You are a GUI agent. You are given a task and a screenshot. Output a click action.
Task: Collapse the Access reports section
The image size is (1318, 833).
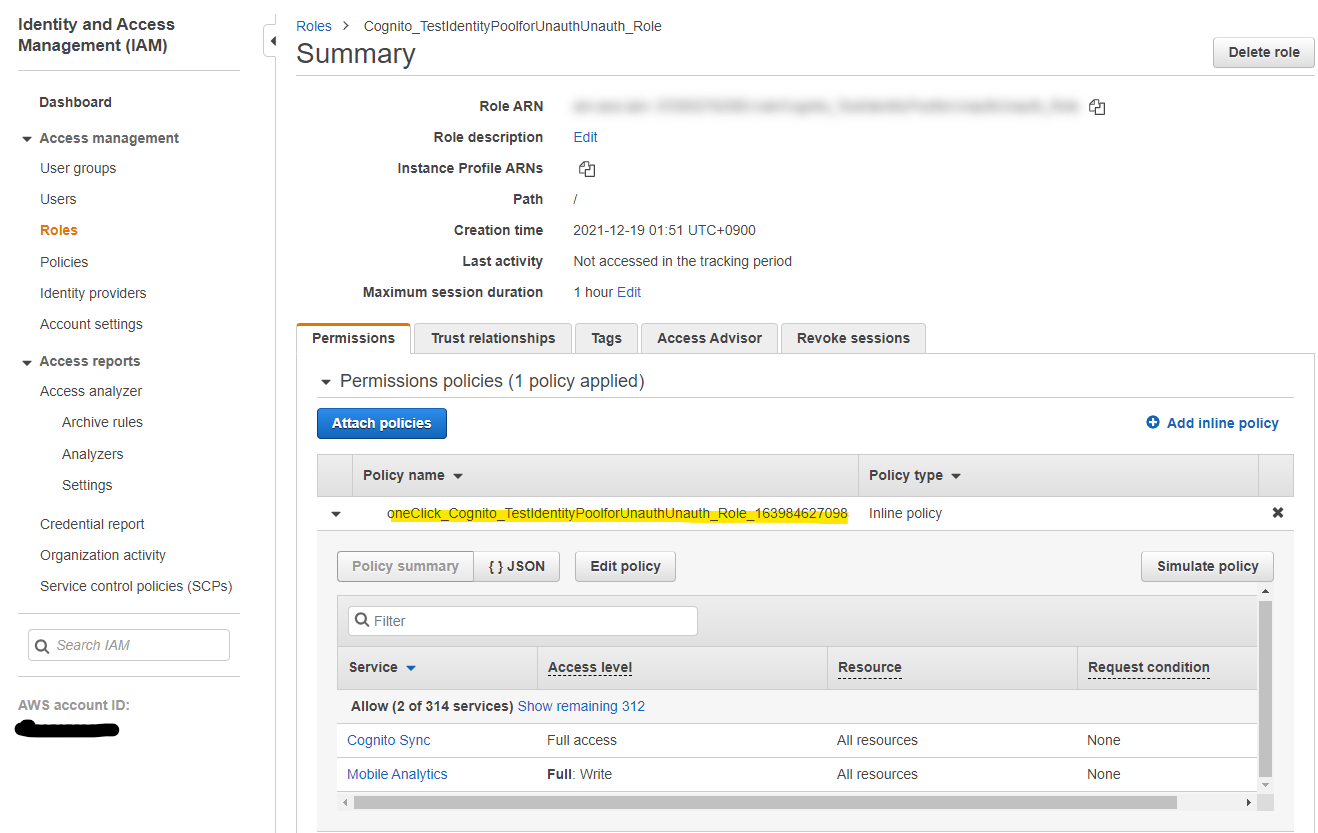[27, 362]
